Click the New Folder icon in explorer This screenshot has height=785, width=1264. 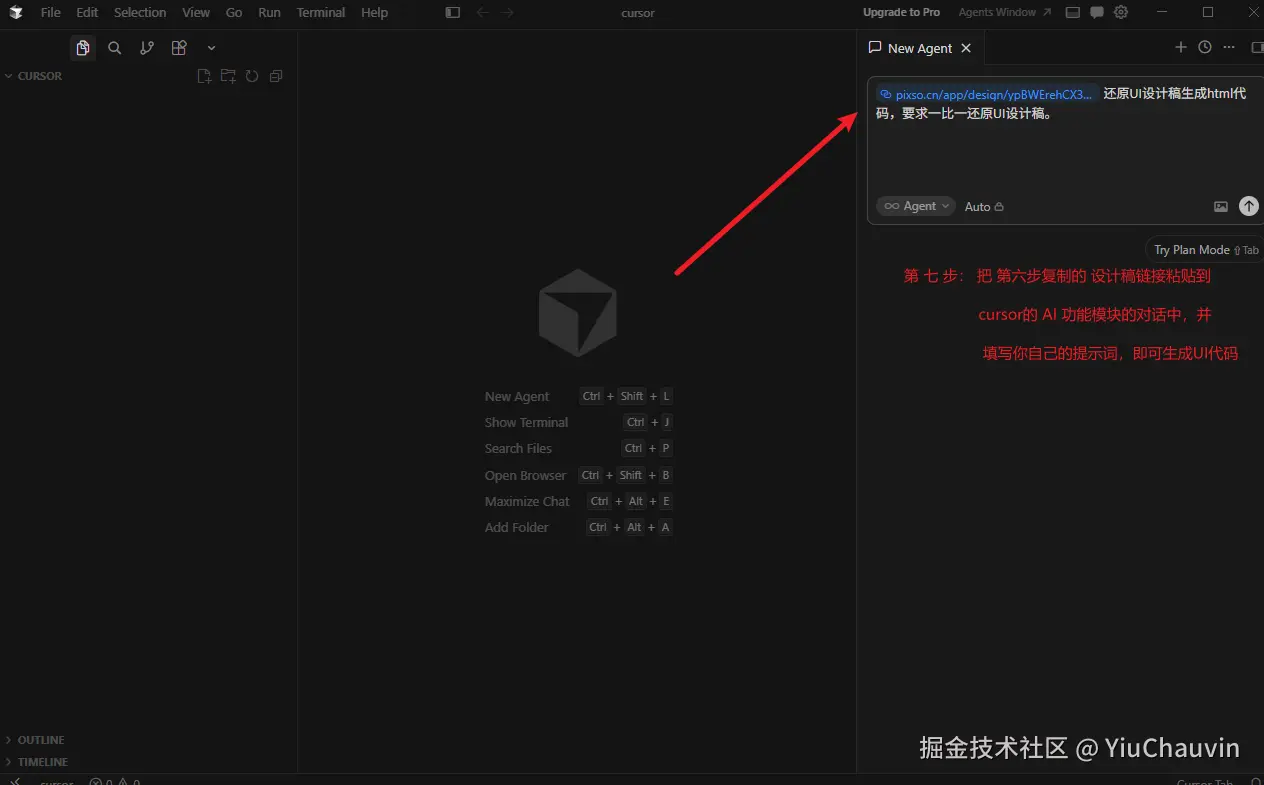tap(228, 76)
